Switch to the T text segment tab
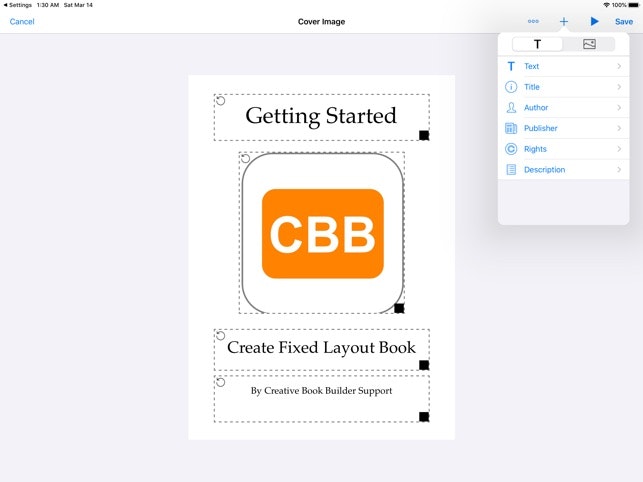This screenshot has width=643, height=482. tap(537, 44)
